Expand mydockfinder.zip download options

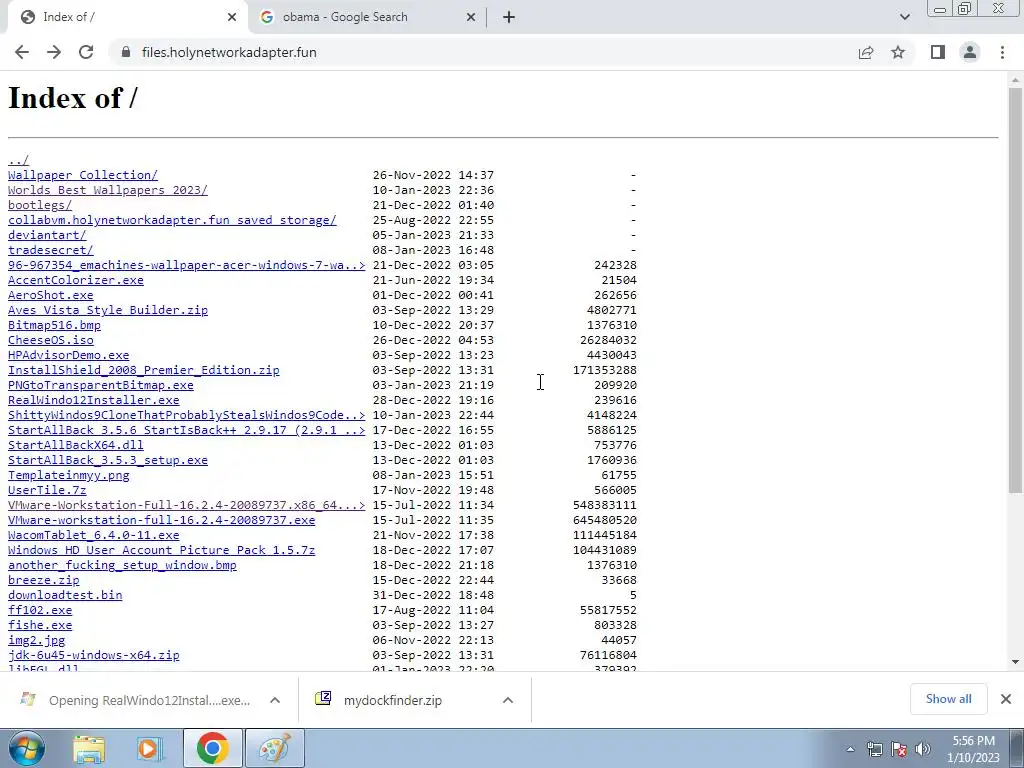pos(507,700)
